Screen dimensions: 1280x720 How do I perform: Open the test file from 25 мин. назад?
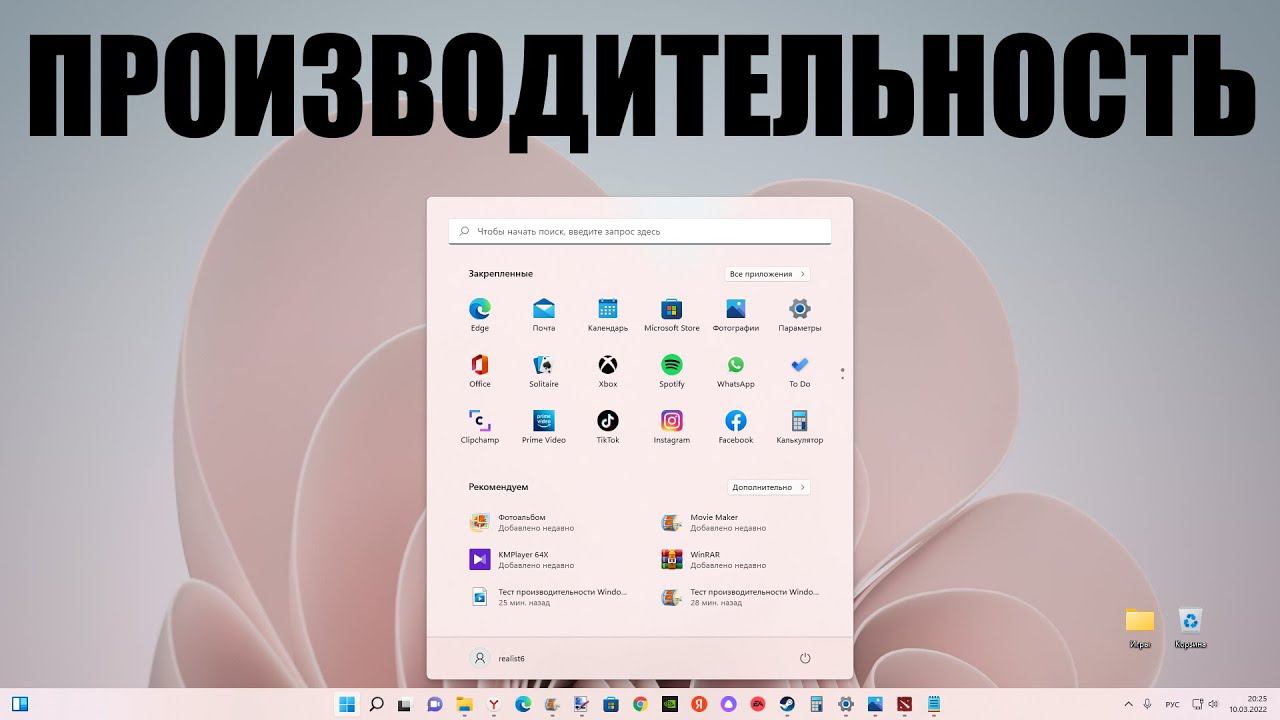click(x=548, y=596)
